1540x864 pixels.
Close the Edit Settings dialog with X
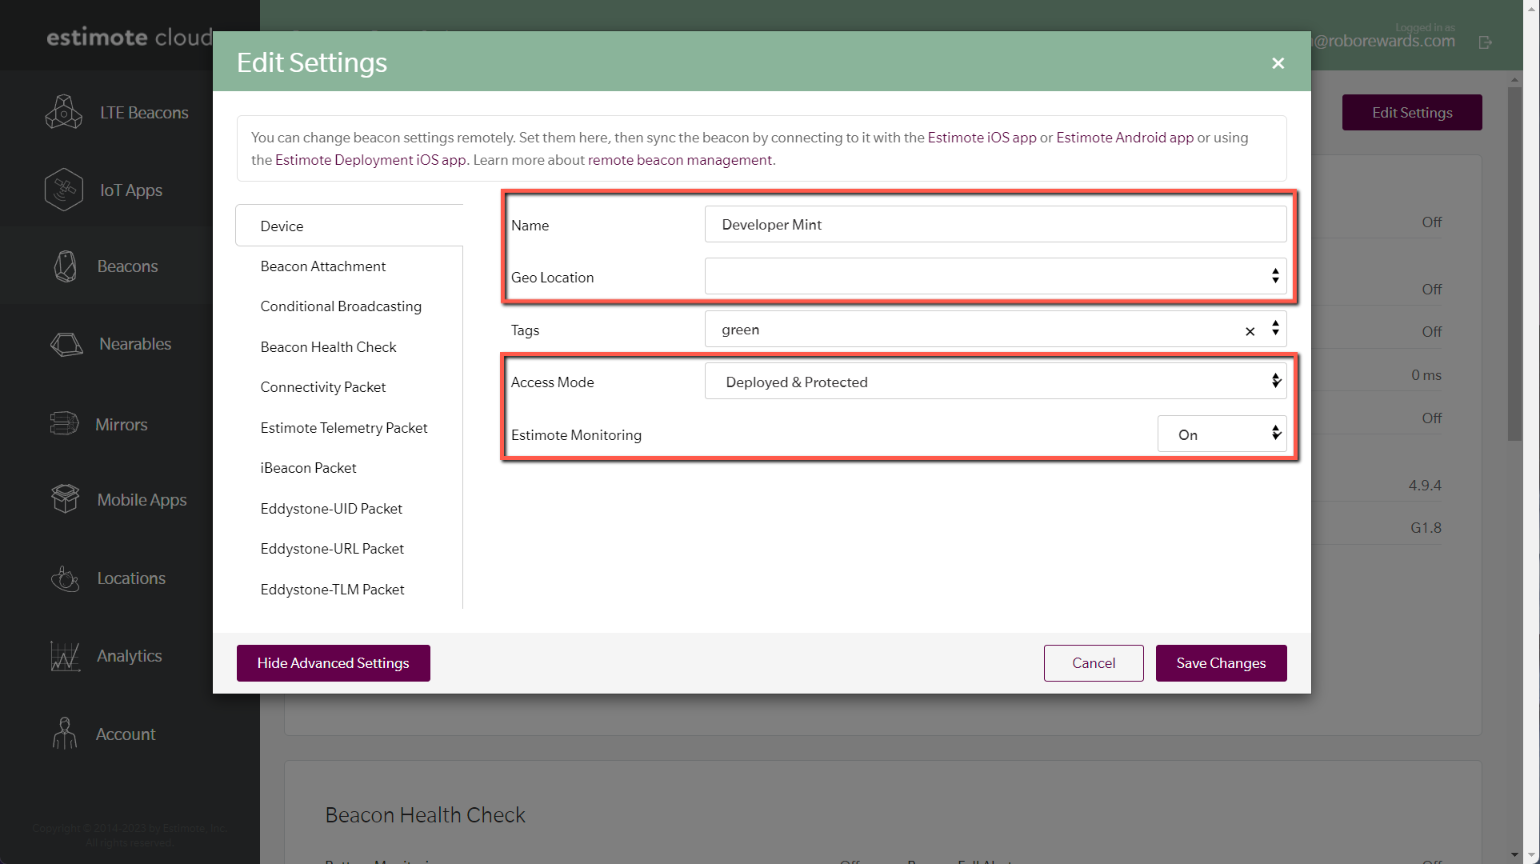[1278, 63]
